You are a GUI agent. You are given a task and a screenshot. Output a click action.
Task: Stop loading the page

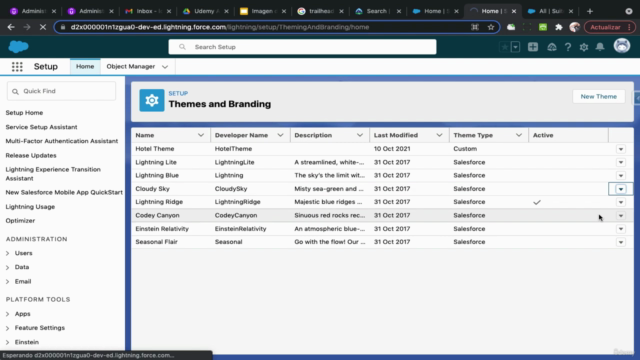click(43, 27)
